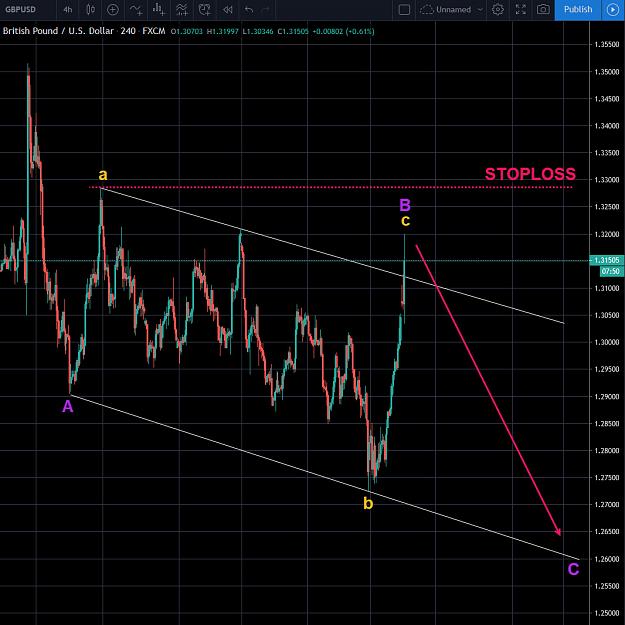
Task: Click the British Pound / U.S. Dollar title
Action: (58, 31)
